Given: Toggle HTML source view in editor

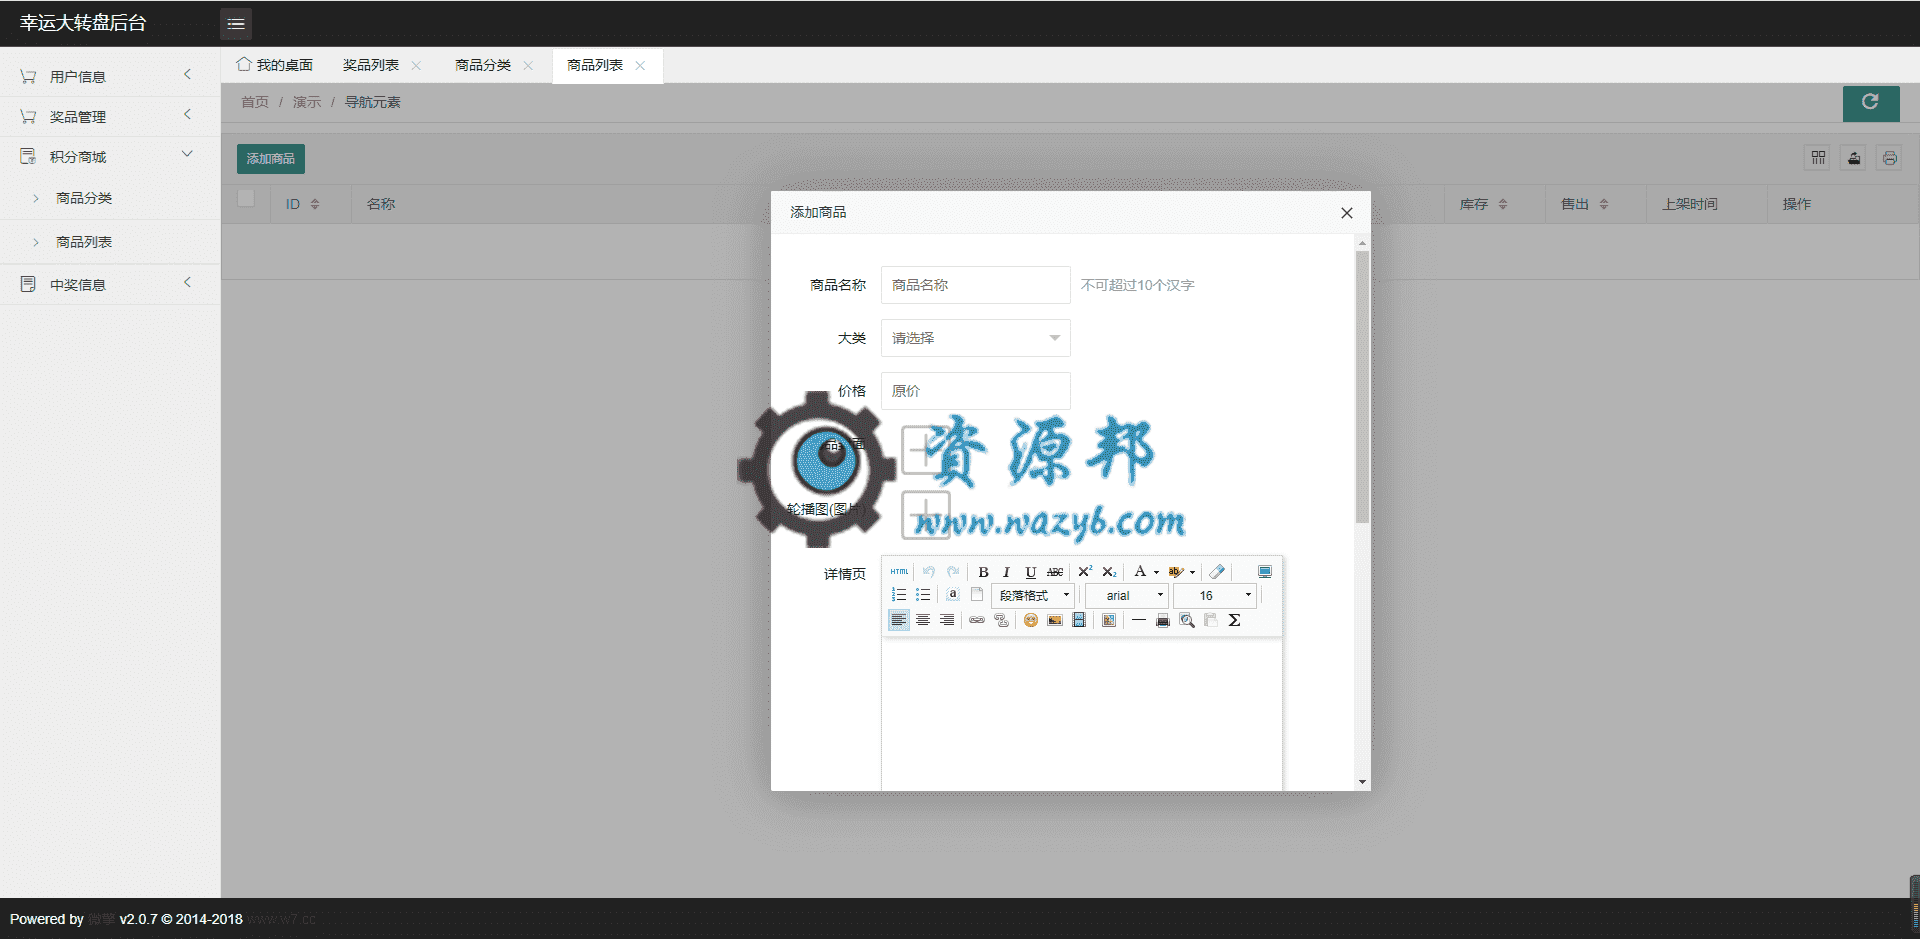Looking at the screenshot, I should [x=899, y=572].
